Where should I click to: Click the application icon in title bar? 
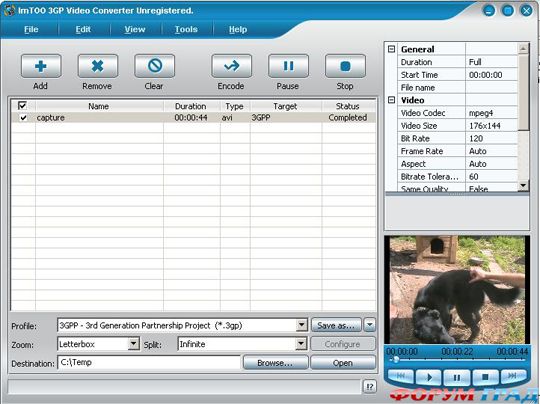(x=9, y=10)
